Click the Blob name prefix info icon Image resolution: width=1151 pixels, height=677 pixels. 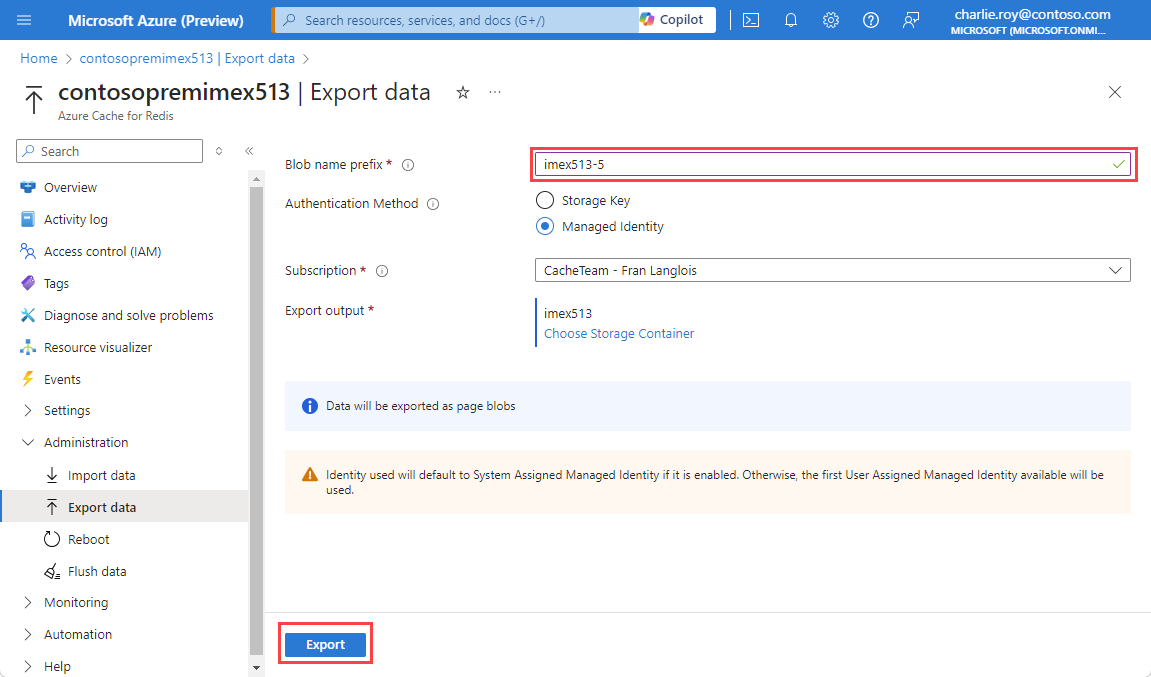(x=408, y=165)
